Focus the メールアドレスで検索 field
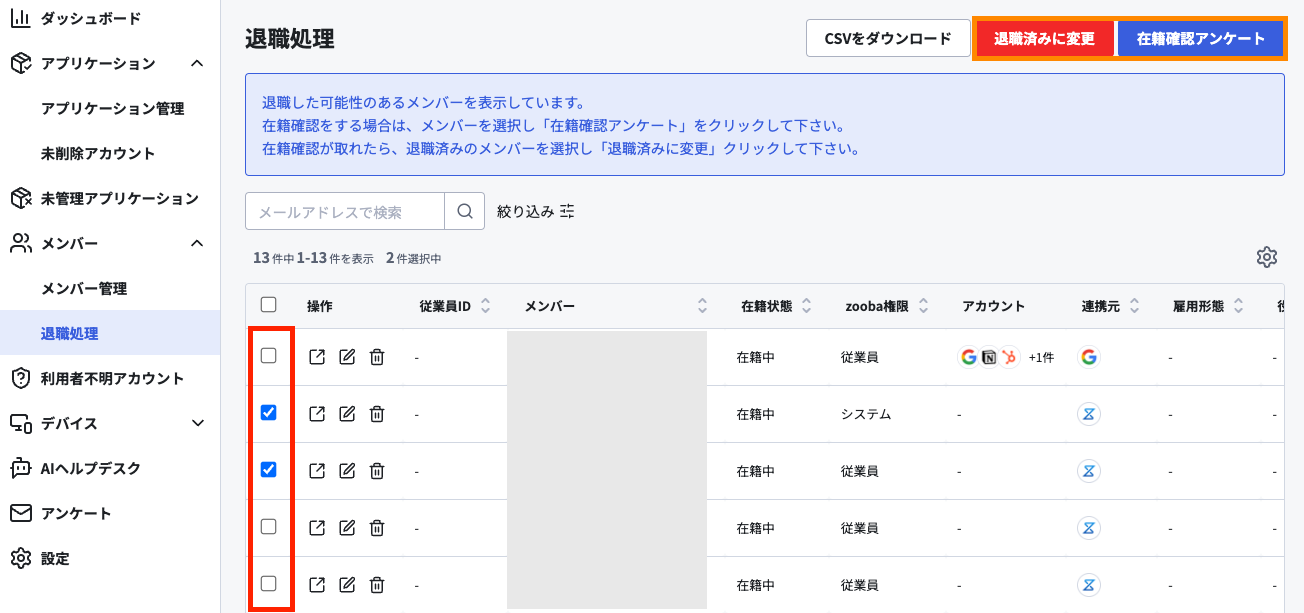Viewport: 1304px width, 613px height. coord(345,211)
